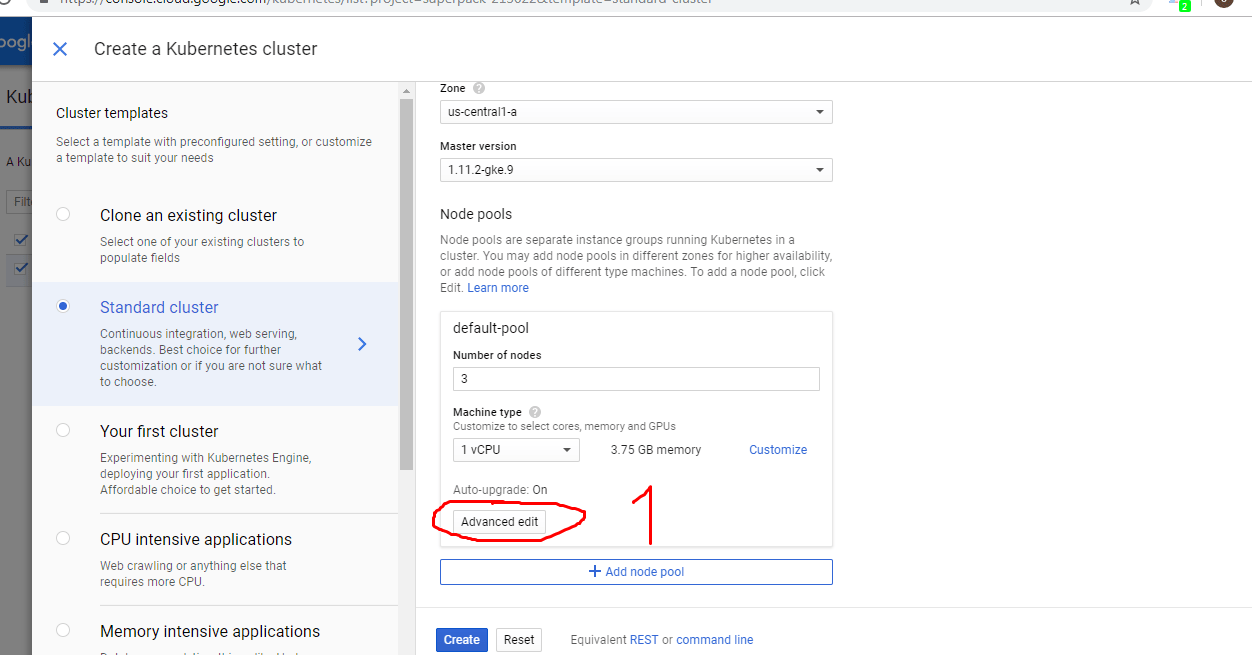
Task: Click the Number of nodes input field
Action: point(636,378)
